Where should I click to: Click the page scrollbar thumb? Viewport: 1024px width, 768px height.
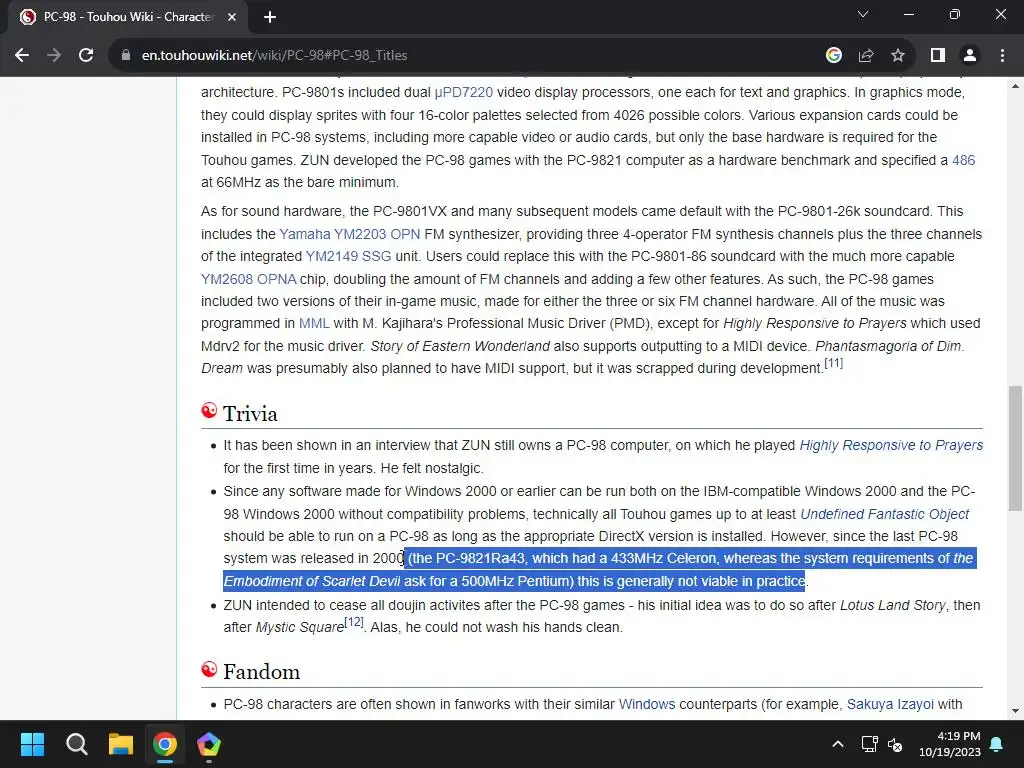click(1015, 448)
